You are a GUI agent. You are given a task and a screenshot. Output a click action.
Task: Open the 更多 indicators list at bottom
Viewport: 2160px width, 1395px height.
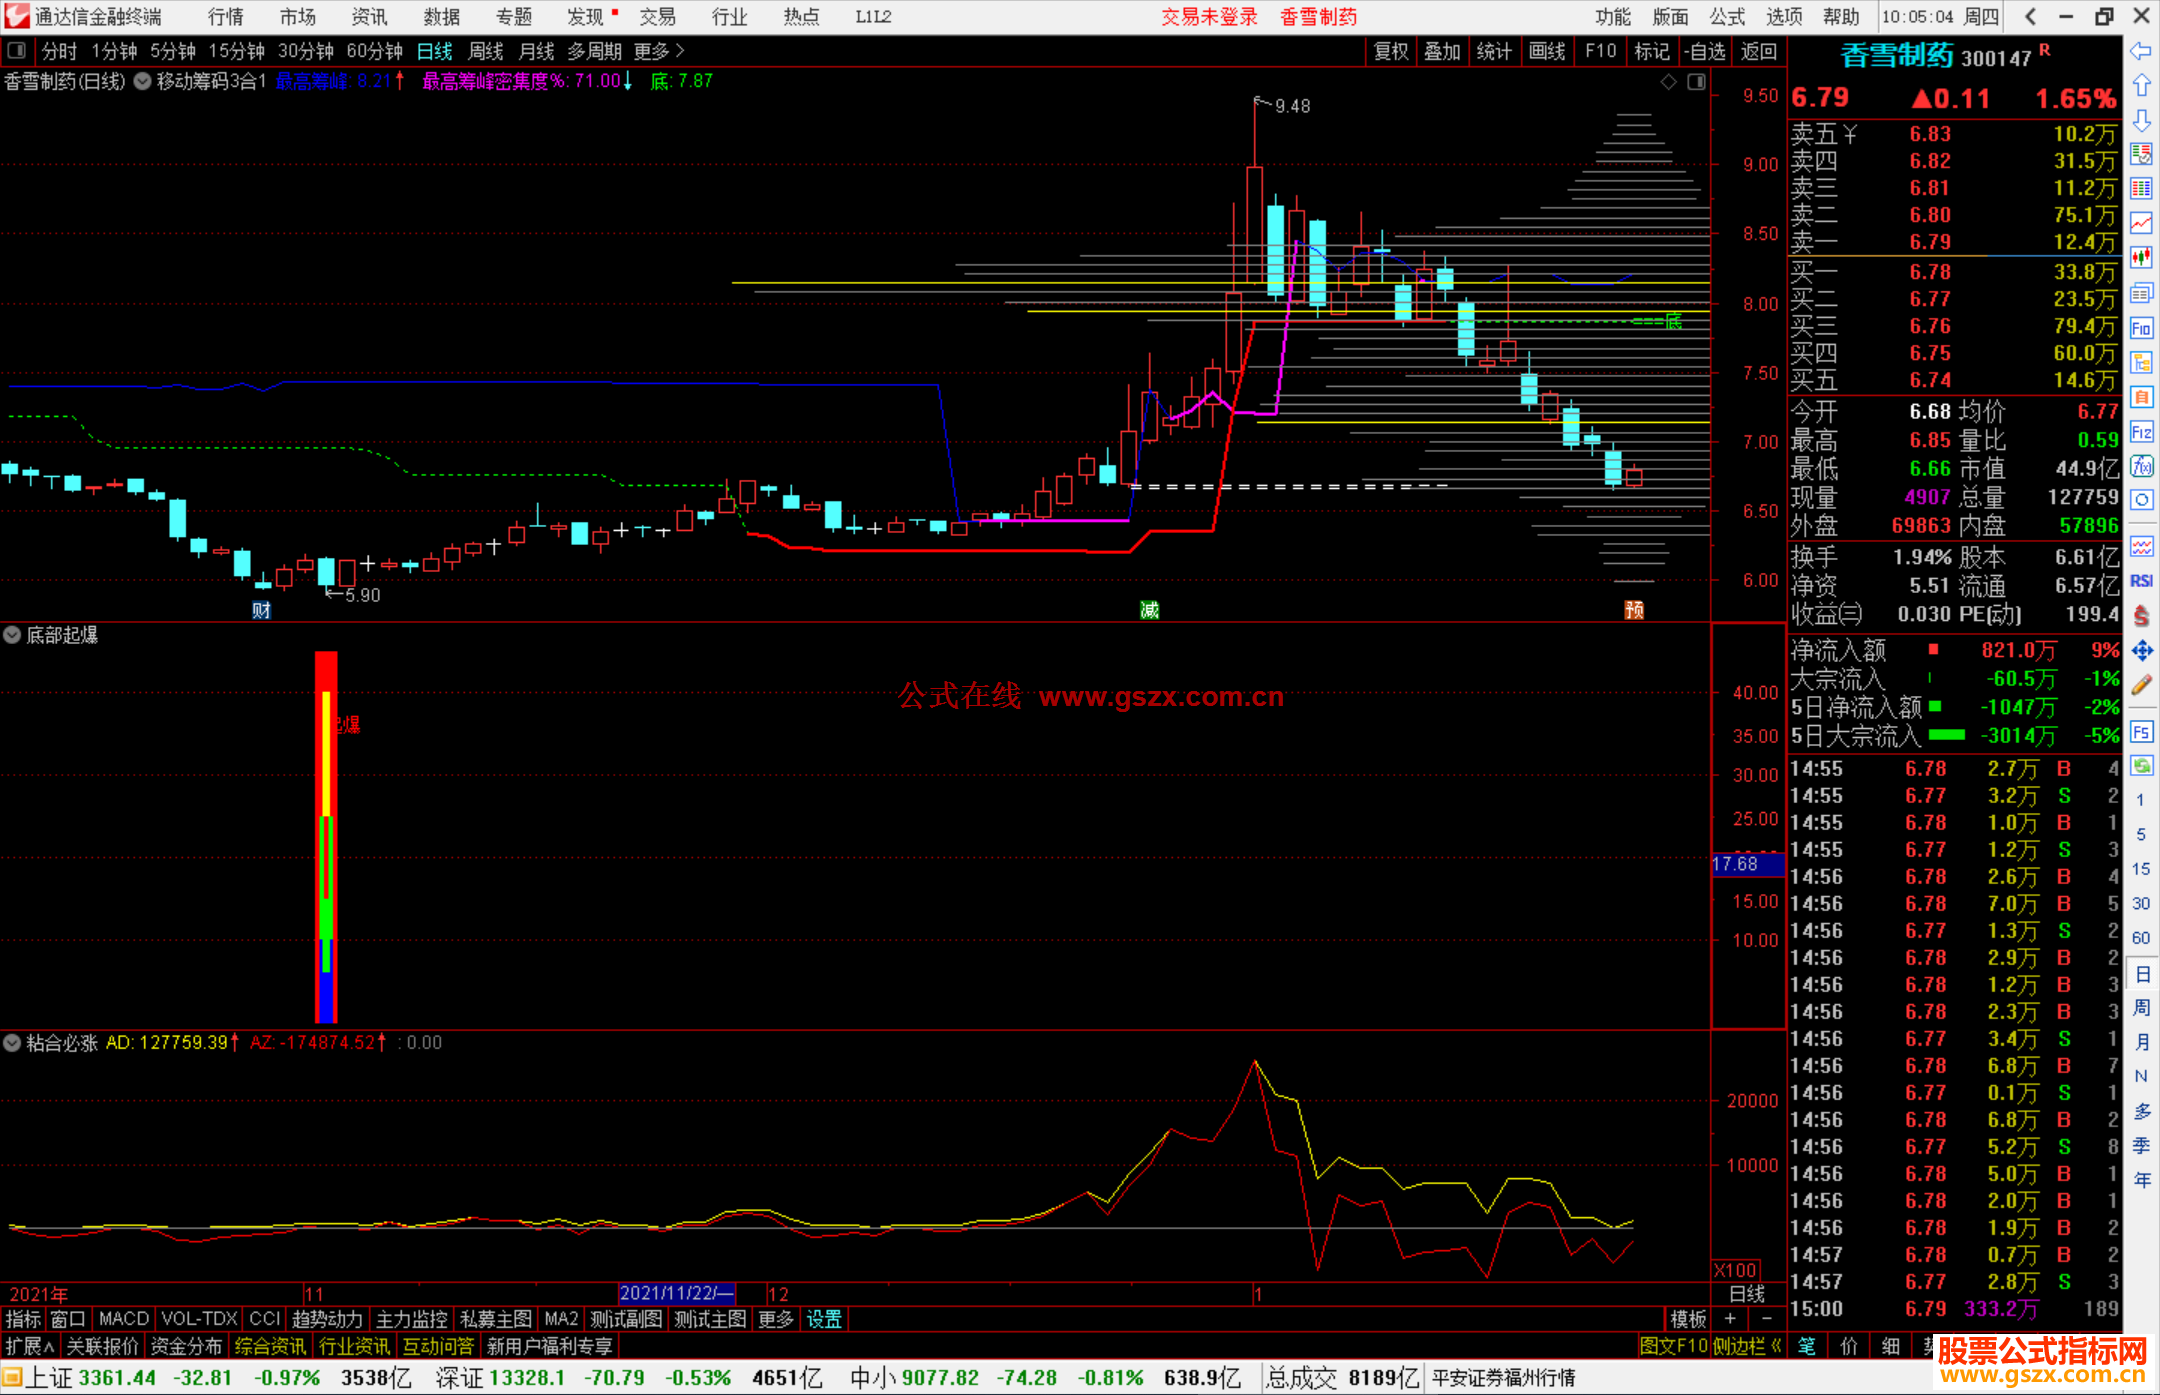pos(776,1319)
